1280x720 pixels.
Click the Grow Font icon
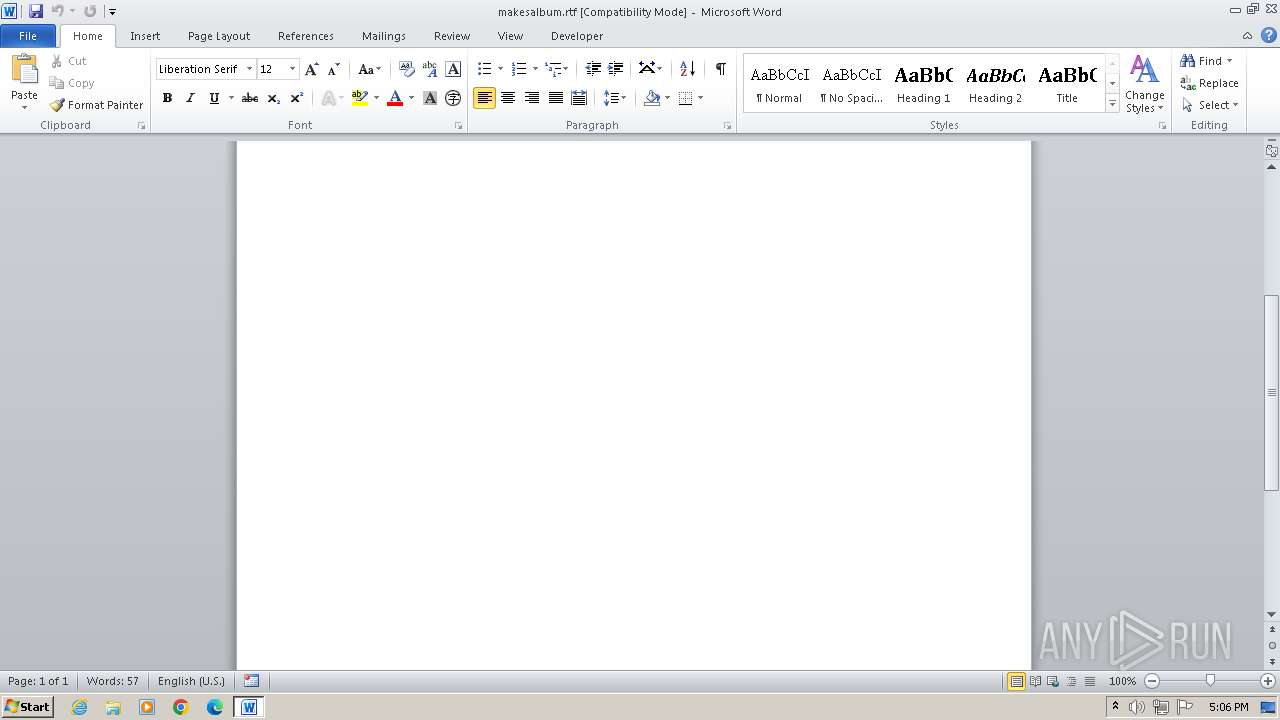coord(312,69)
